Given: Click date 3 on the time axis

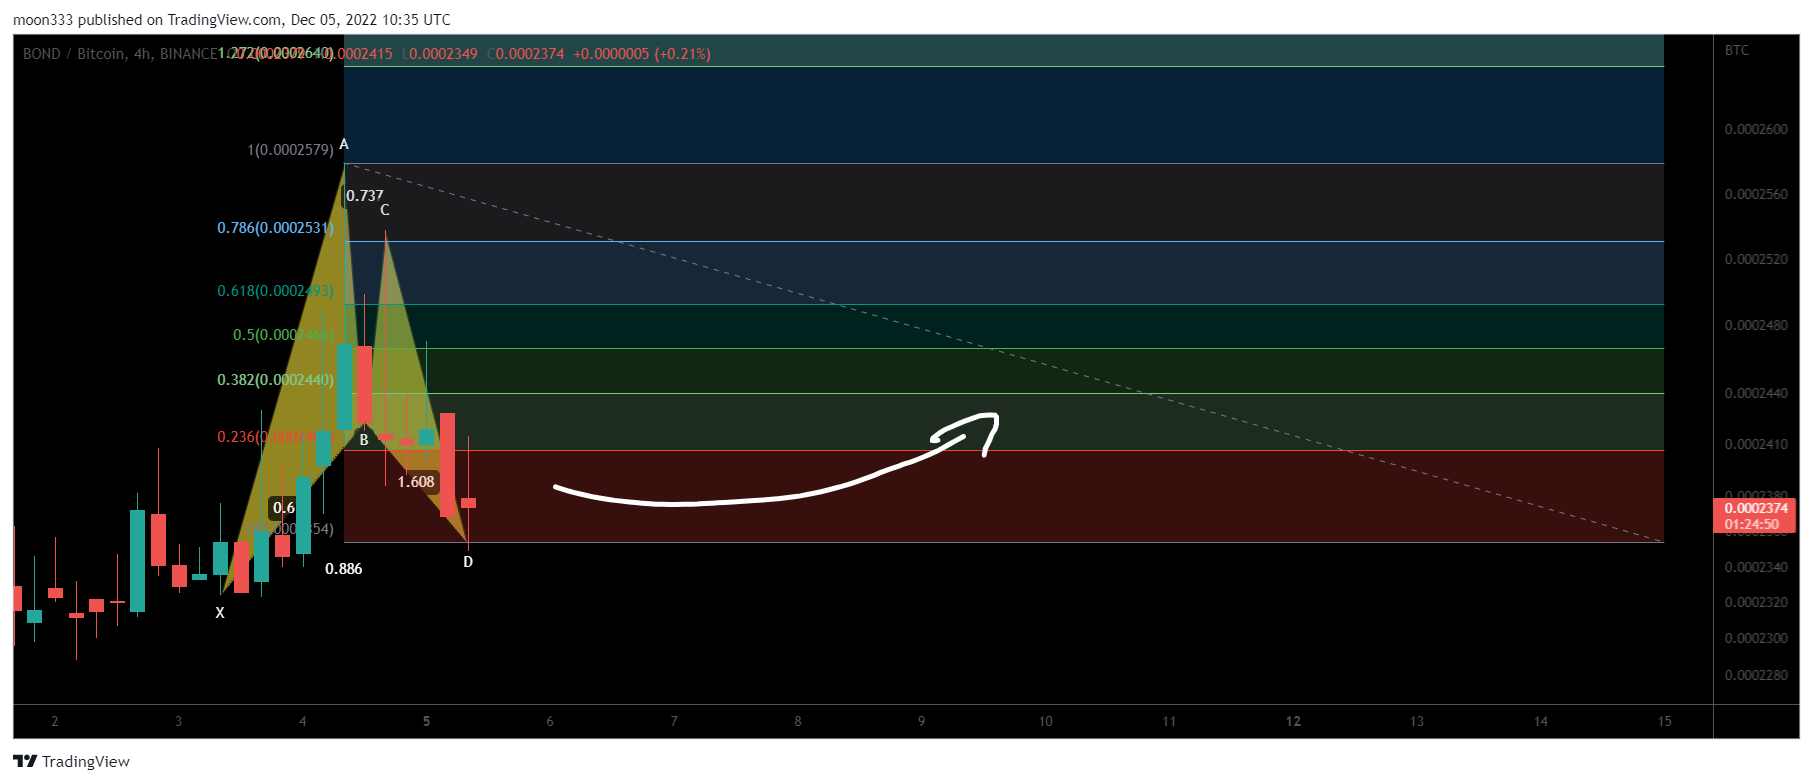Looking at the screenshot, I should point(179,721).
